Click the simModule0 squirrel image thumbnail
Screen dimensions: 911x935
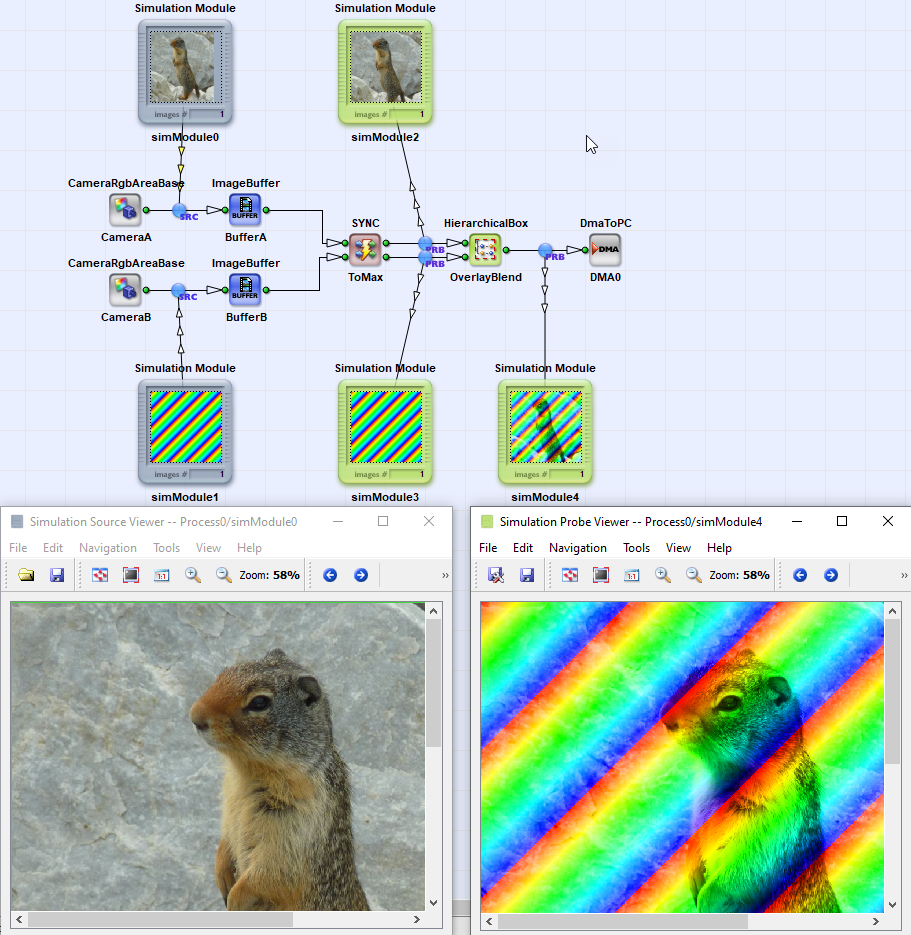(x=185, y=66)
